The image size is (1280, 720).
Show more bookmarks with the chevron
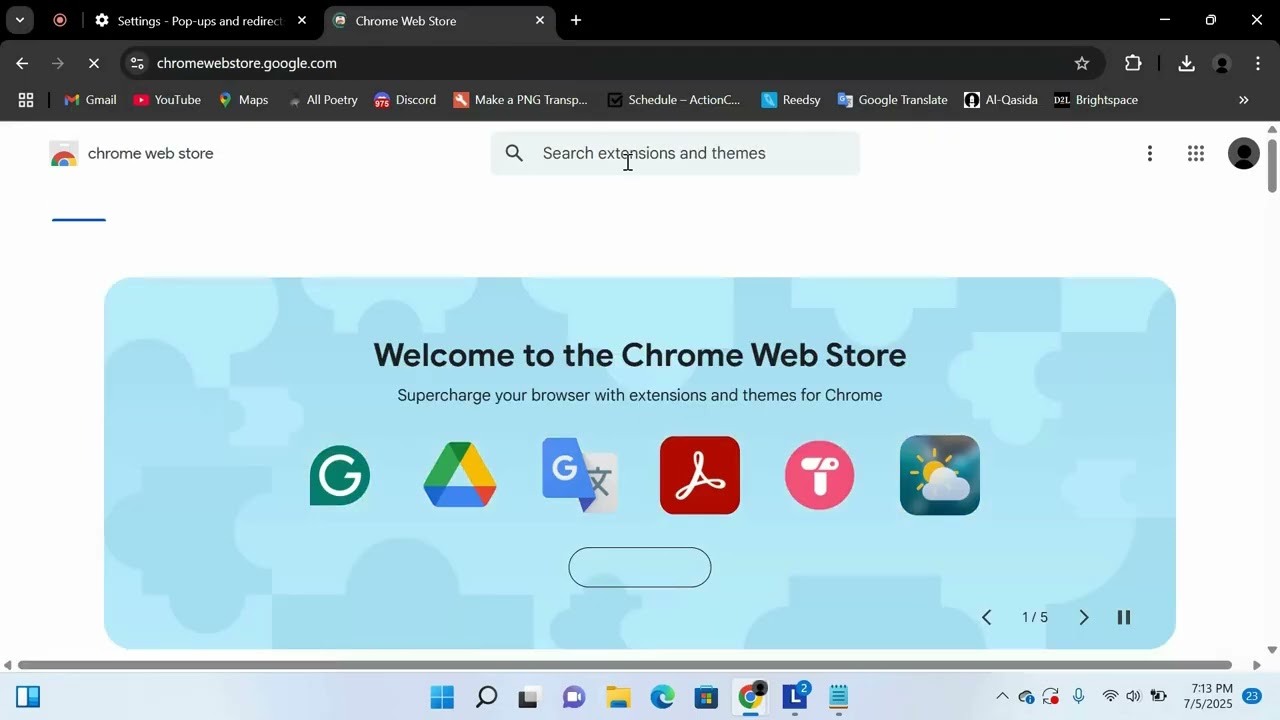pyautogui.click(x=1244, y=100)
